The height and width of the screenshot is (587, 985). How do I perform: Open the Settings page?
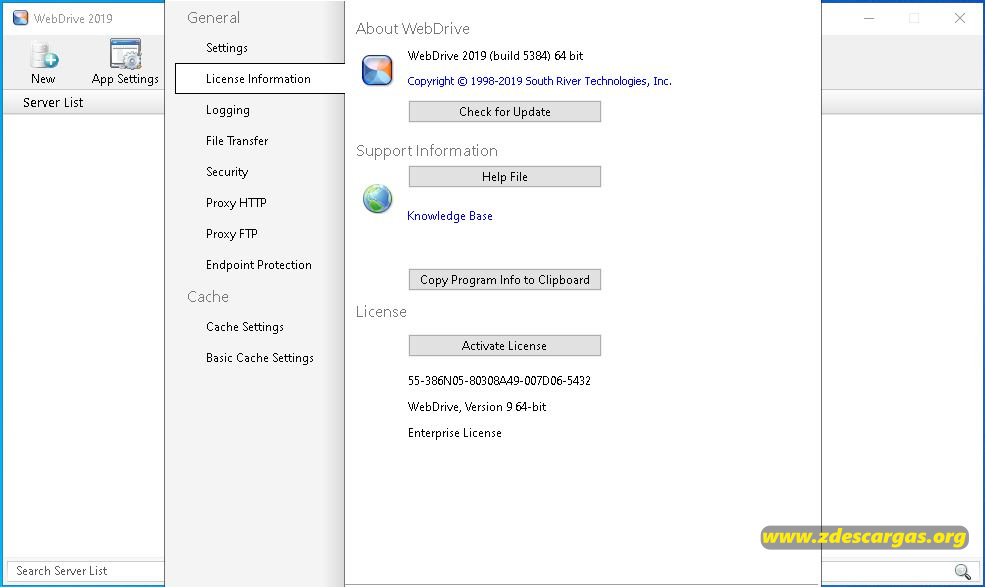227,48
